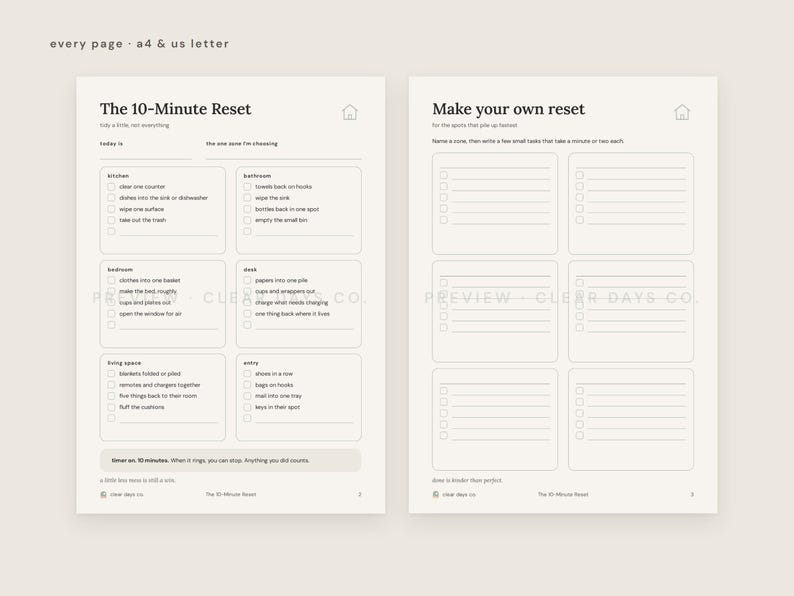Click 'The 10-Minute Reset' page title
Image resolution: width=794 pixels, height=596 pixels.
pyautogui.click(x=175, y=109)
